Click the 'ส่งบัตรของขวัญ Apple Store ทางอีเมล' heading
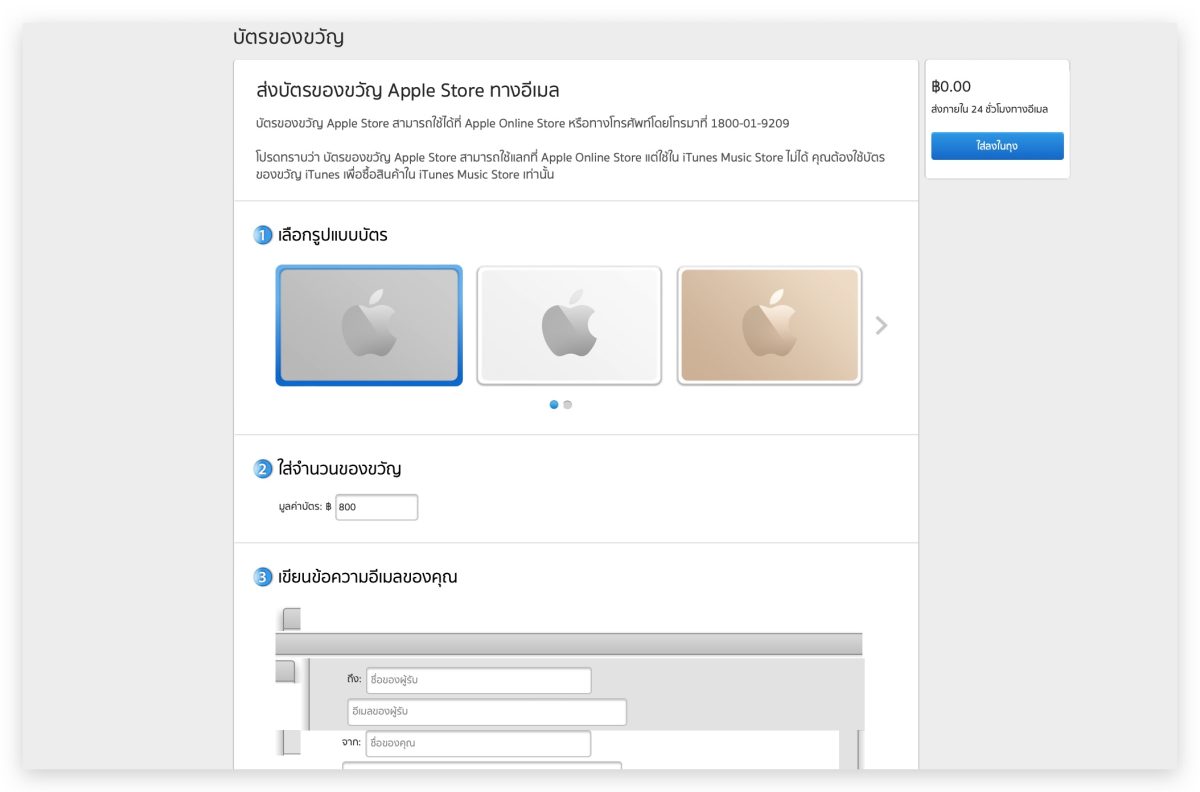This screenshot has width=1200, height=792. click(408, 91)
